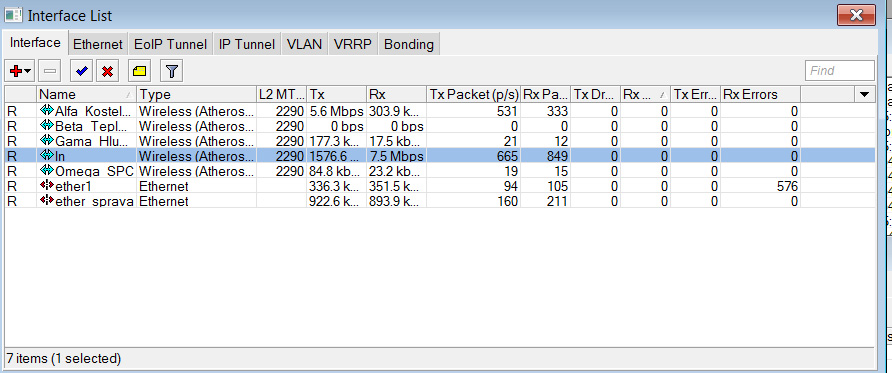Sort by the Rx column header

point(396,94)
